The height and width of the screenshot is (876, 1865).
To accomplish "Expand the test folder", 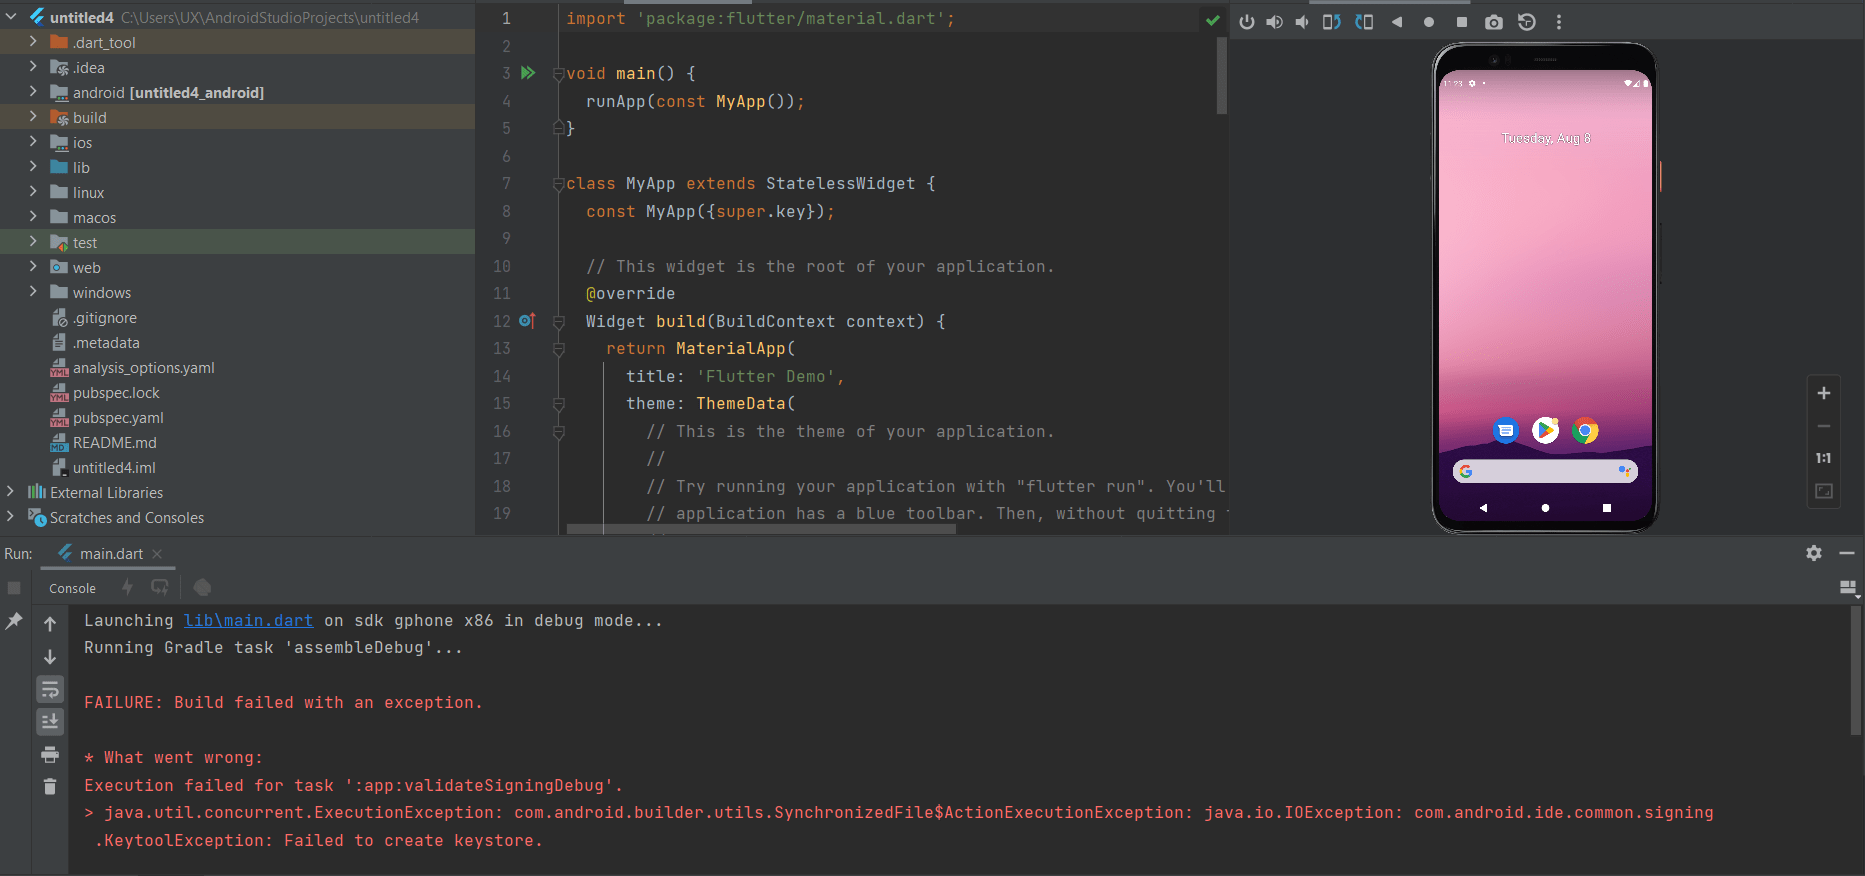I will click(33, 242).
